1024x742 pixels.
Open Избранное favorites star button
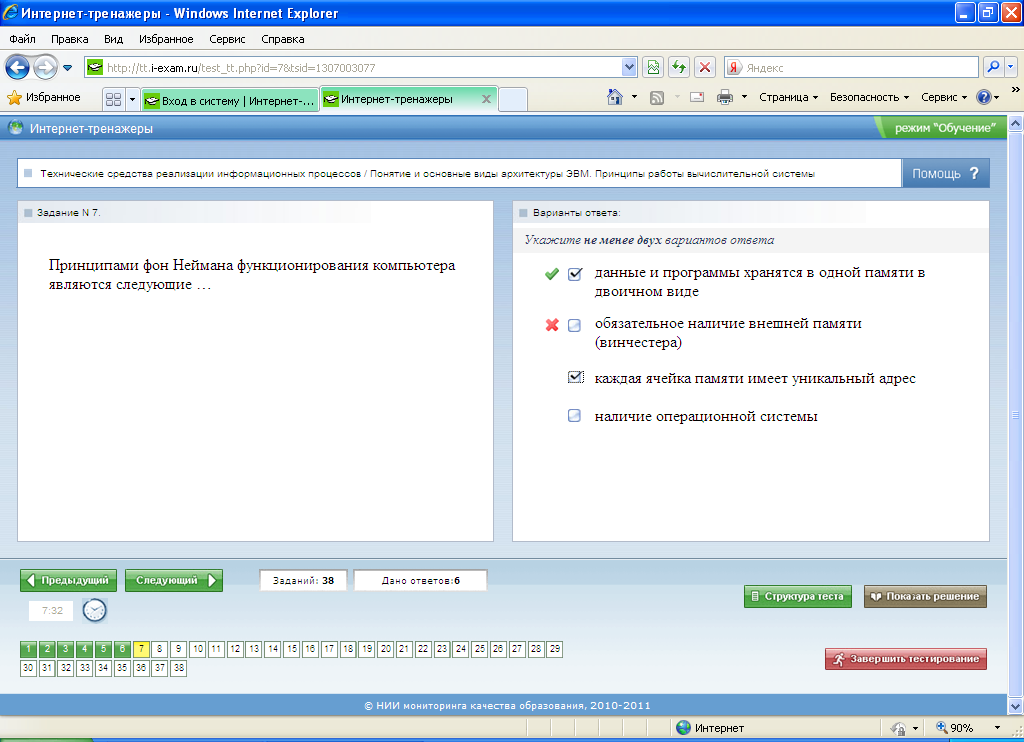44,97
